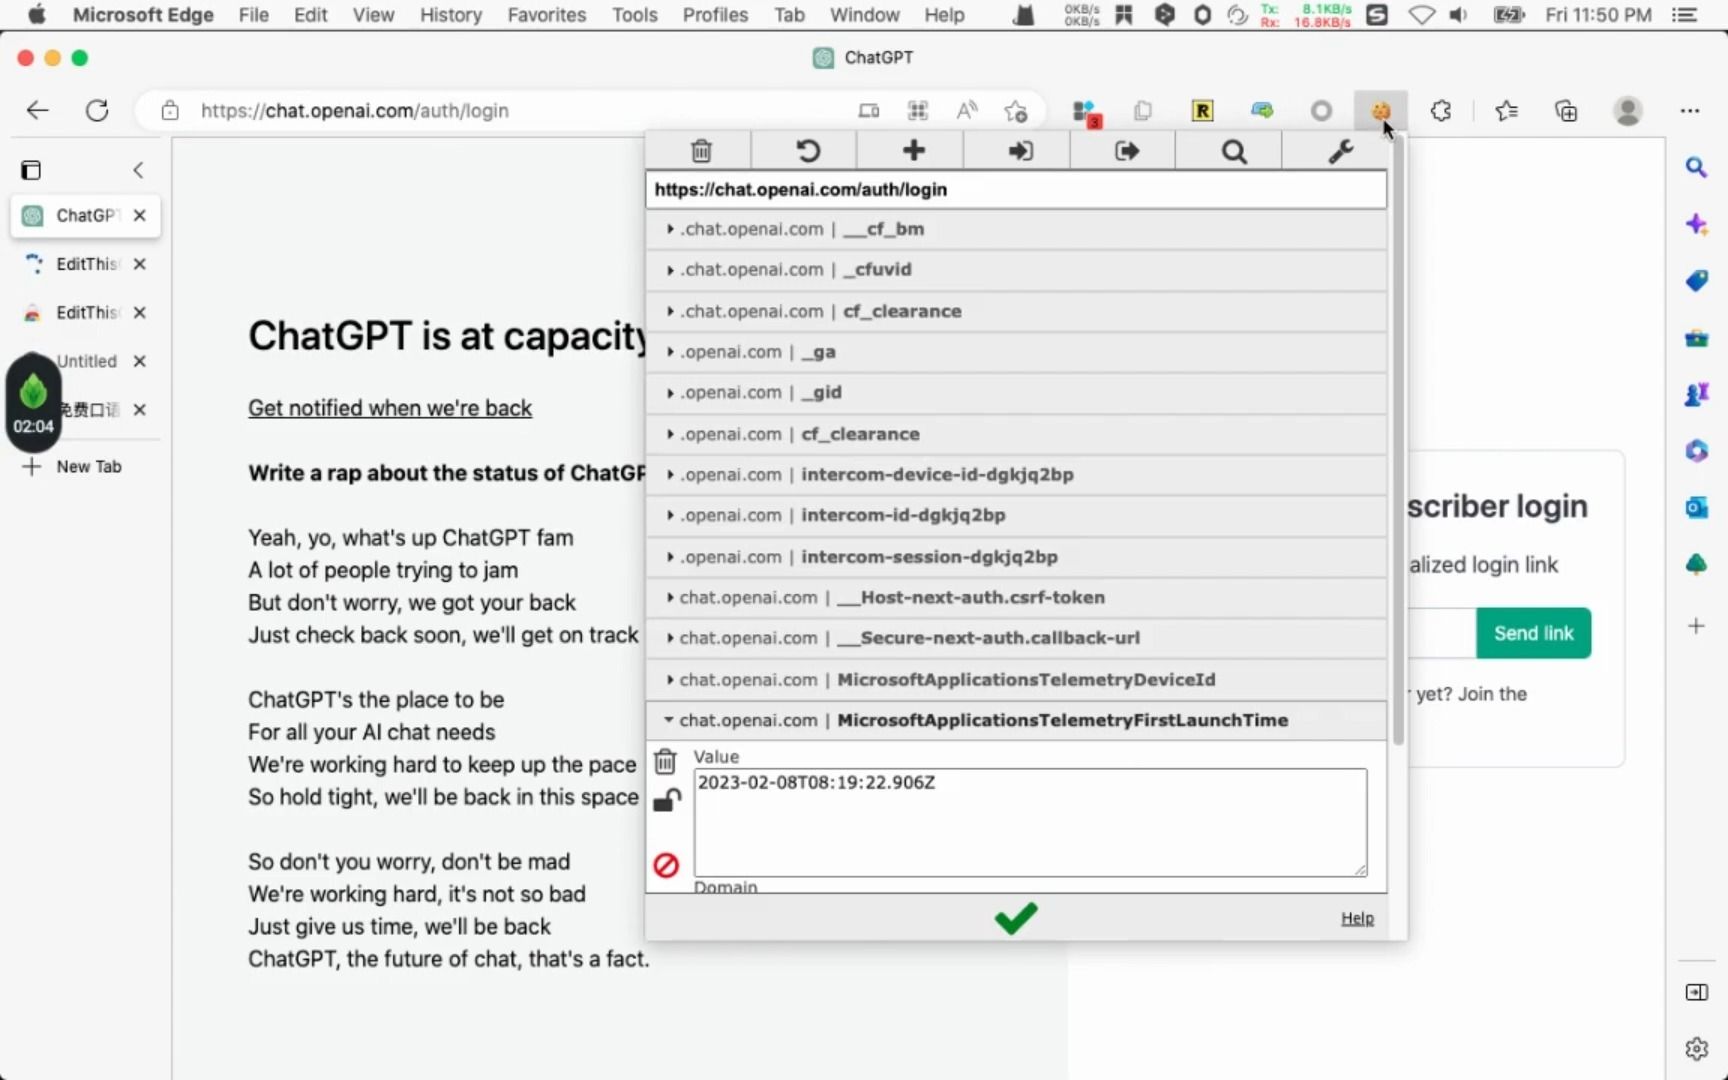Open Favorites star list icon
1728x1080 pixels.
point(1506,111)
